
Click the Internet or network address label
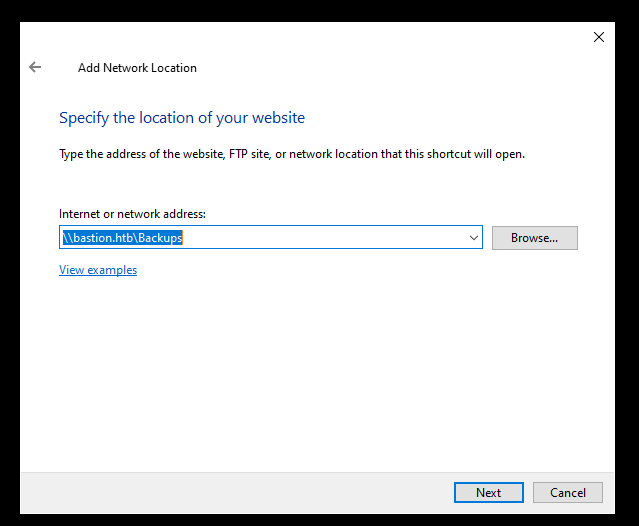click(132, 214)
